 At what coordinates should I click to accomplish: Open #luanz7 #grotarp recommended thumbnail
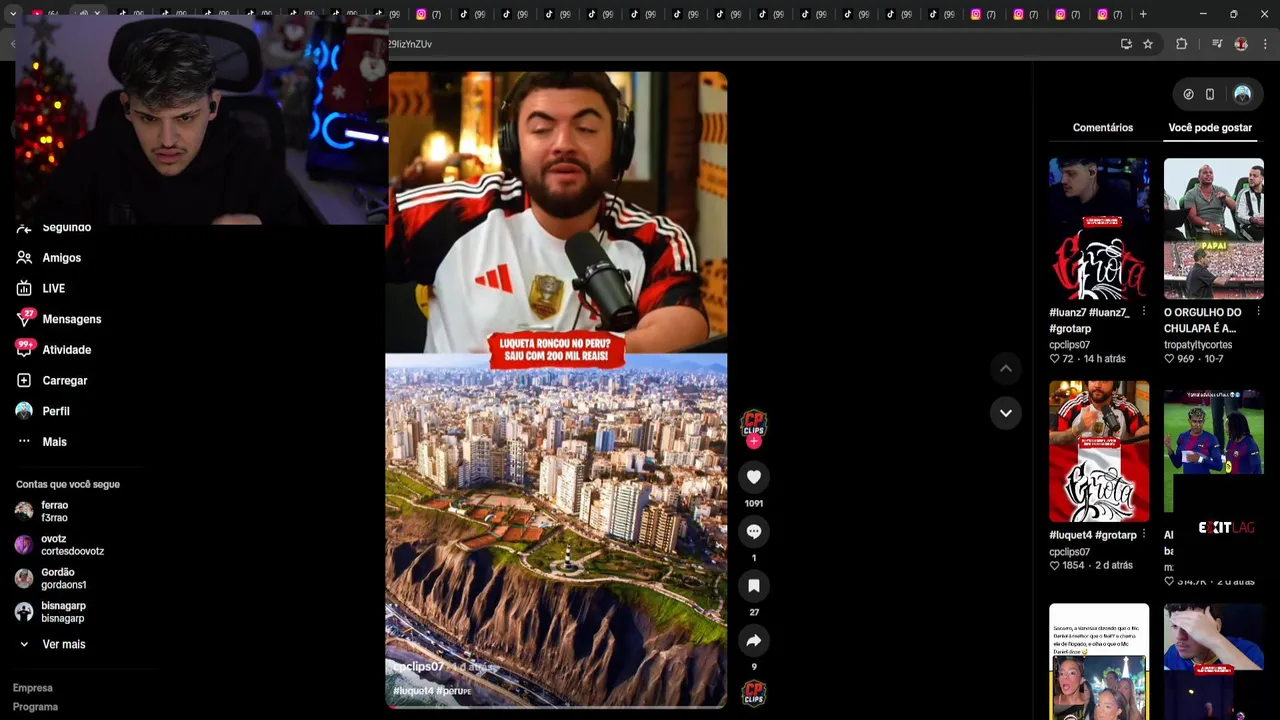[1099, 229]
